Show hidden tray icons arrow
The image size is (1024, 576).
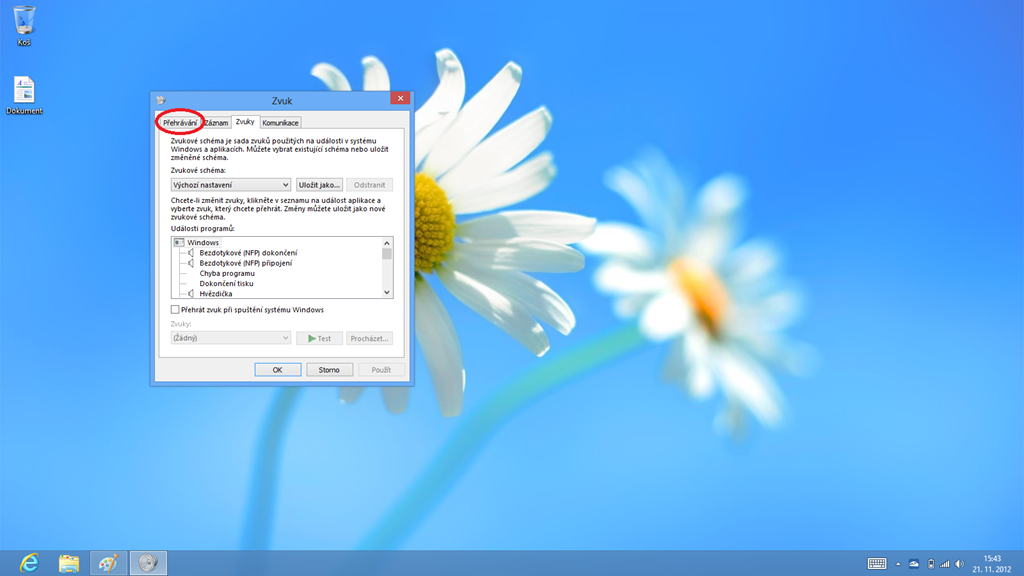[898, 564]
